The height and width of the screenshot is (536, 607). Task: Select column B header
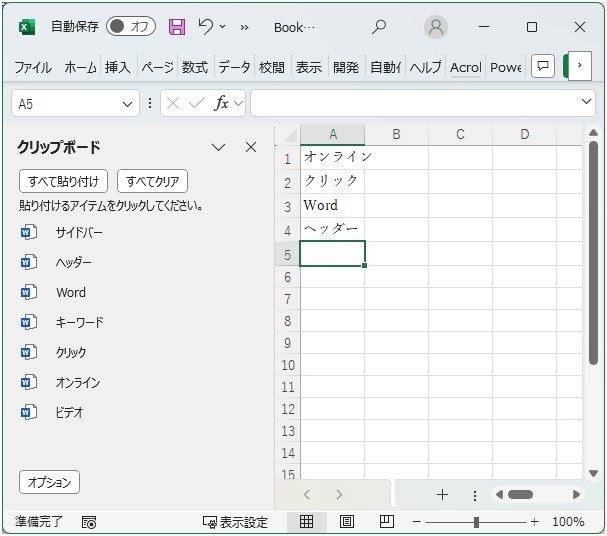tap(396, 134)
